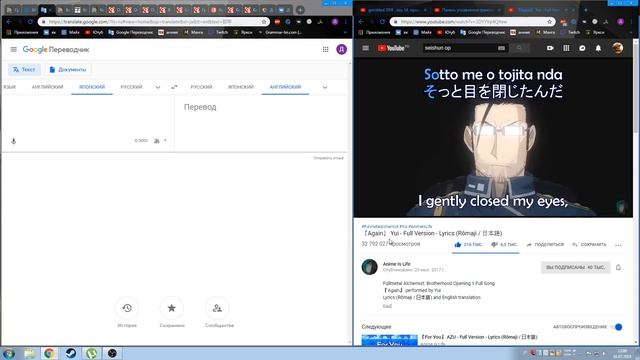
Task: Open Anime Is Life channel avatar
Action: click(369, 267)
